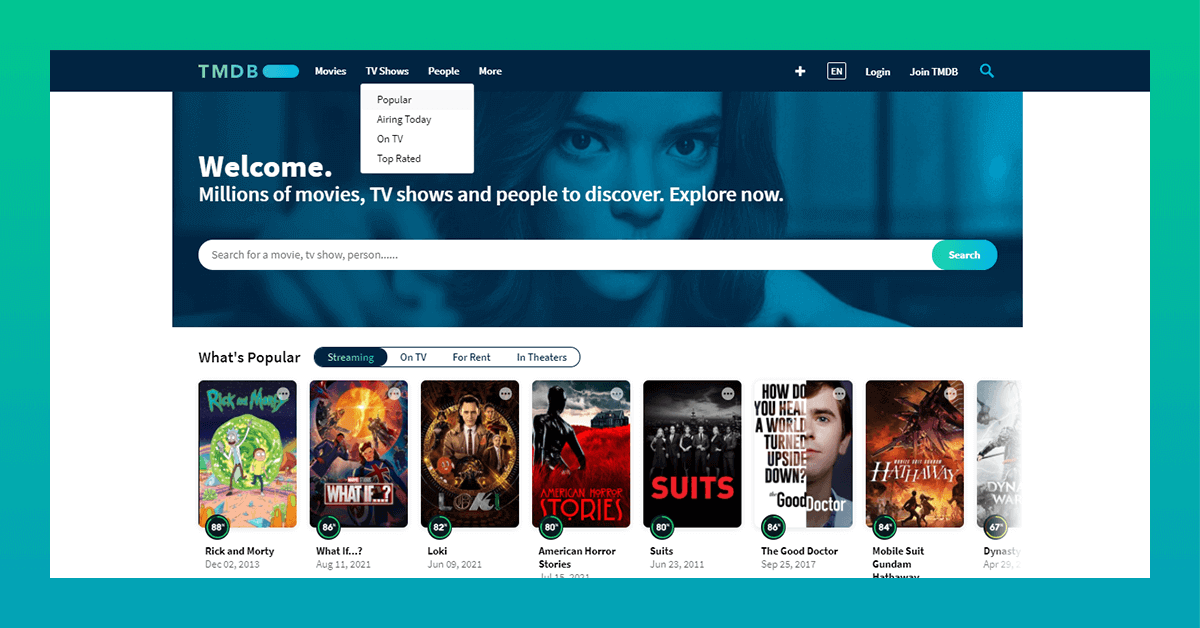Screen dimensions: 1200x628
Task: Click the Login link
Action: pos(878,72)
